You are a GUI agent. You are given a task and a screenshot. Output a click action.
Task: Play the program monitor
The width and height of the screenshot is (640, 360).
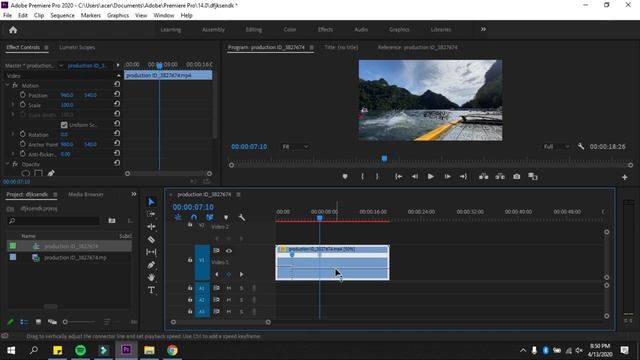pos(431,177)
